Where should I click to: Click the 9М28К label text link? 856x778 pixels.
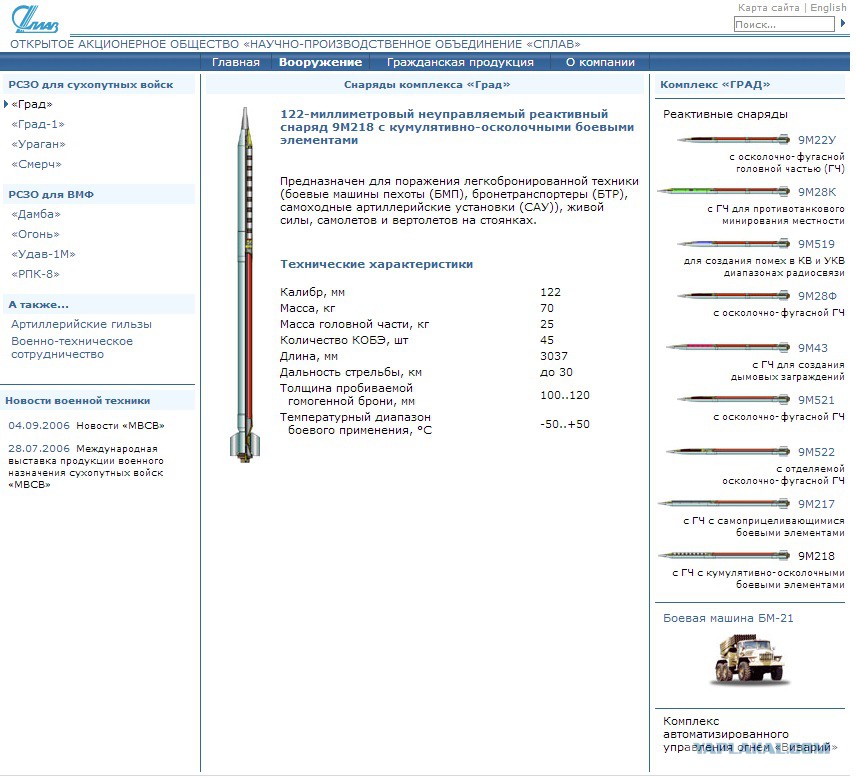[x=817, y=192]
